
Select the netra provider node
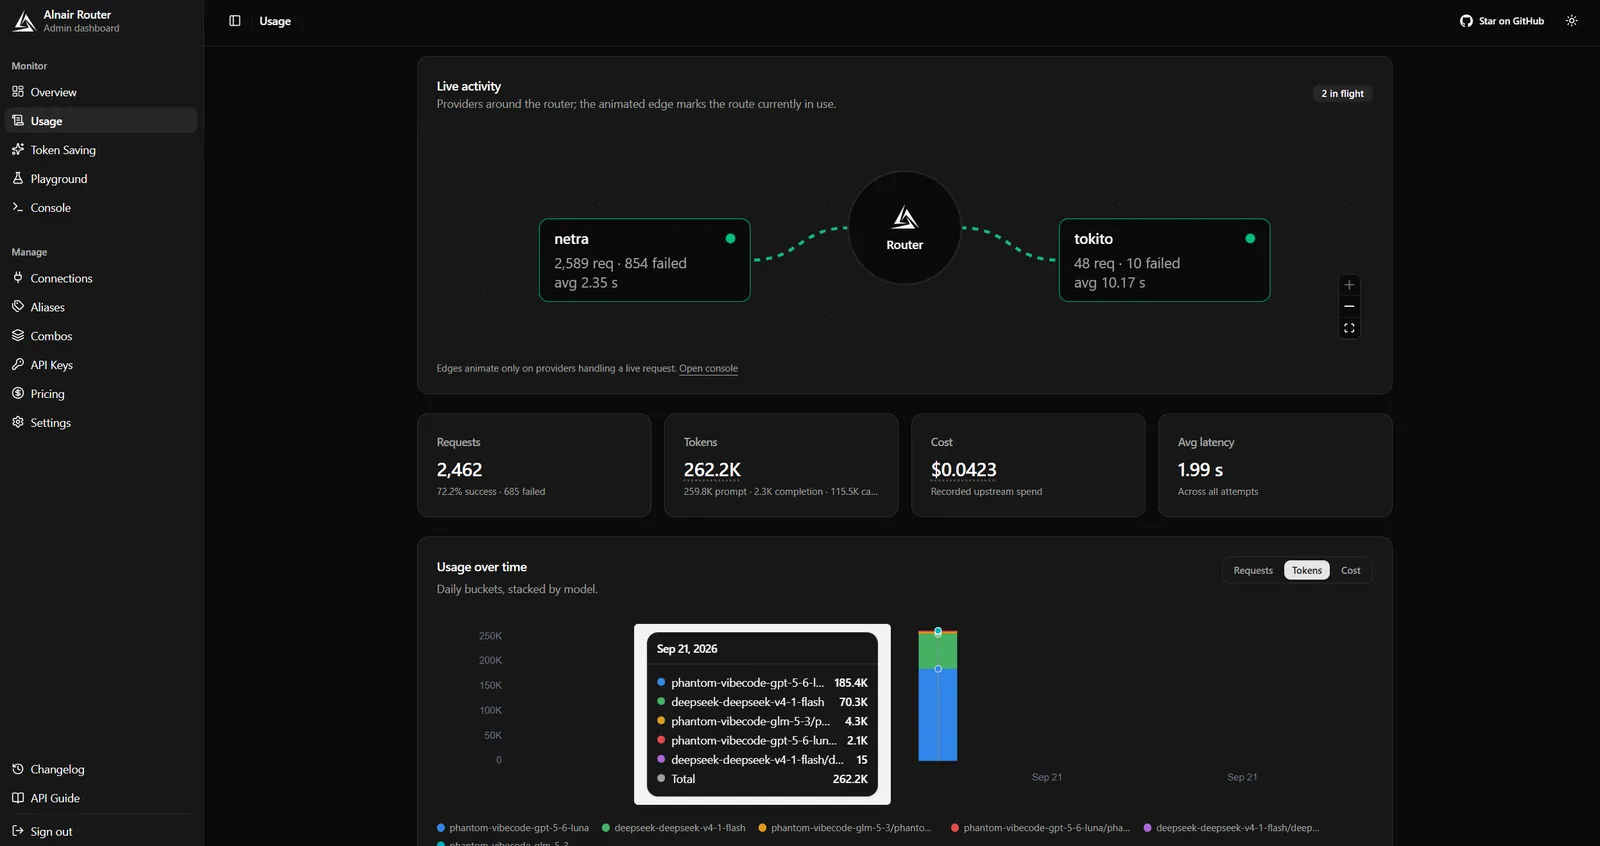645,260
